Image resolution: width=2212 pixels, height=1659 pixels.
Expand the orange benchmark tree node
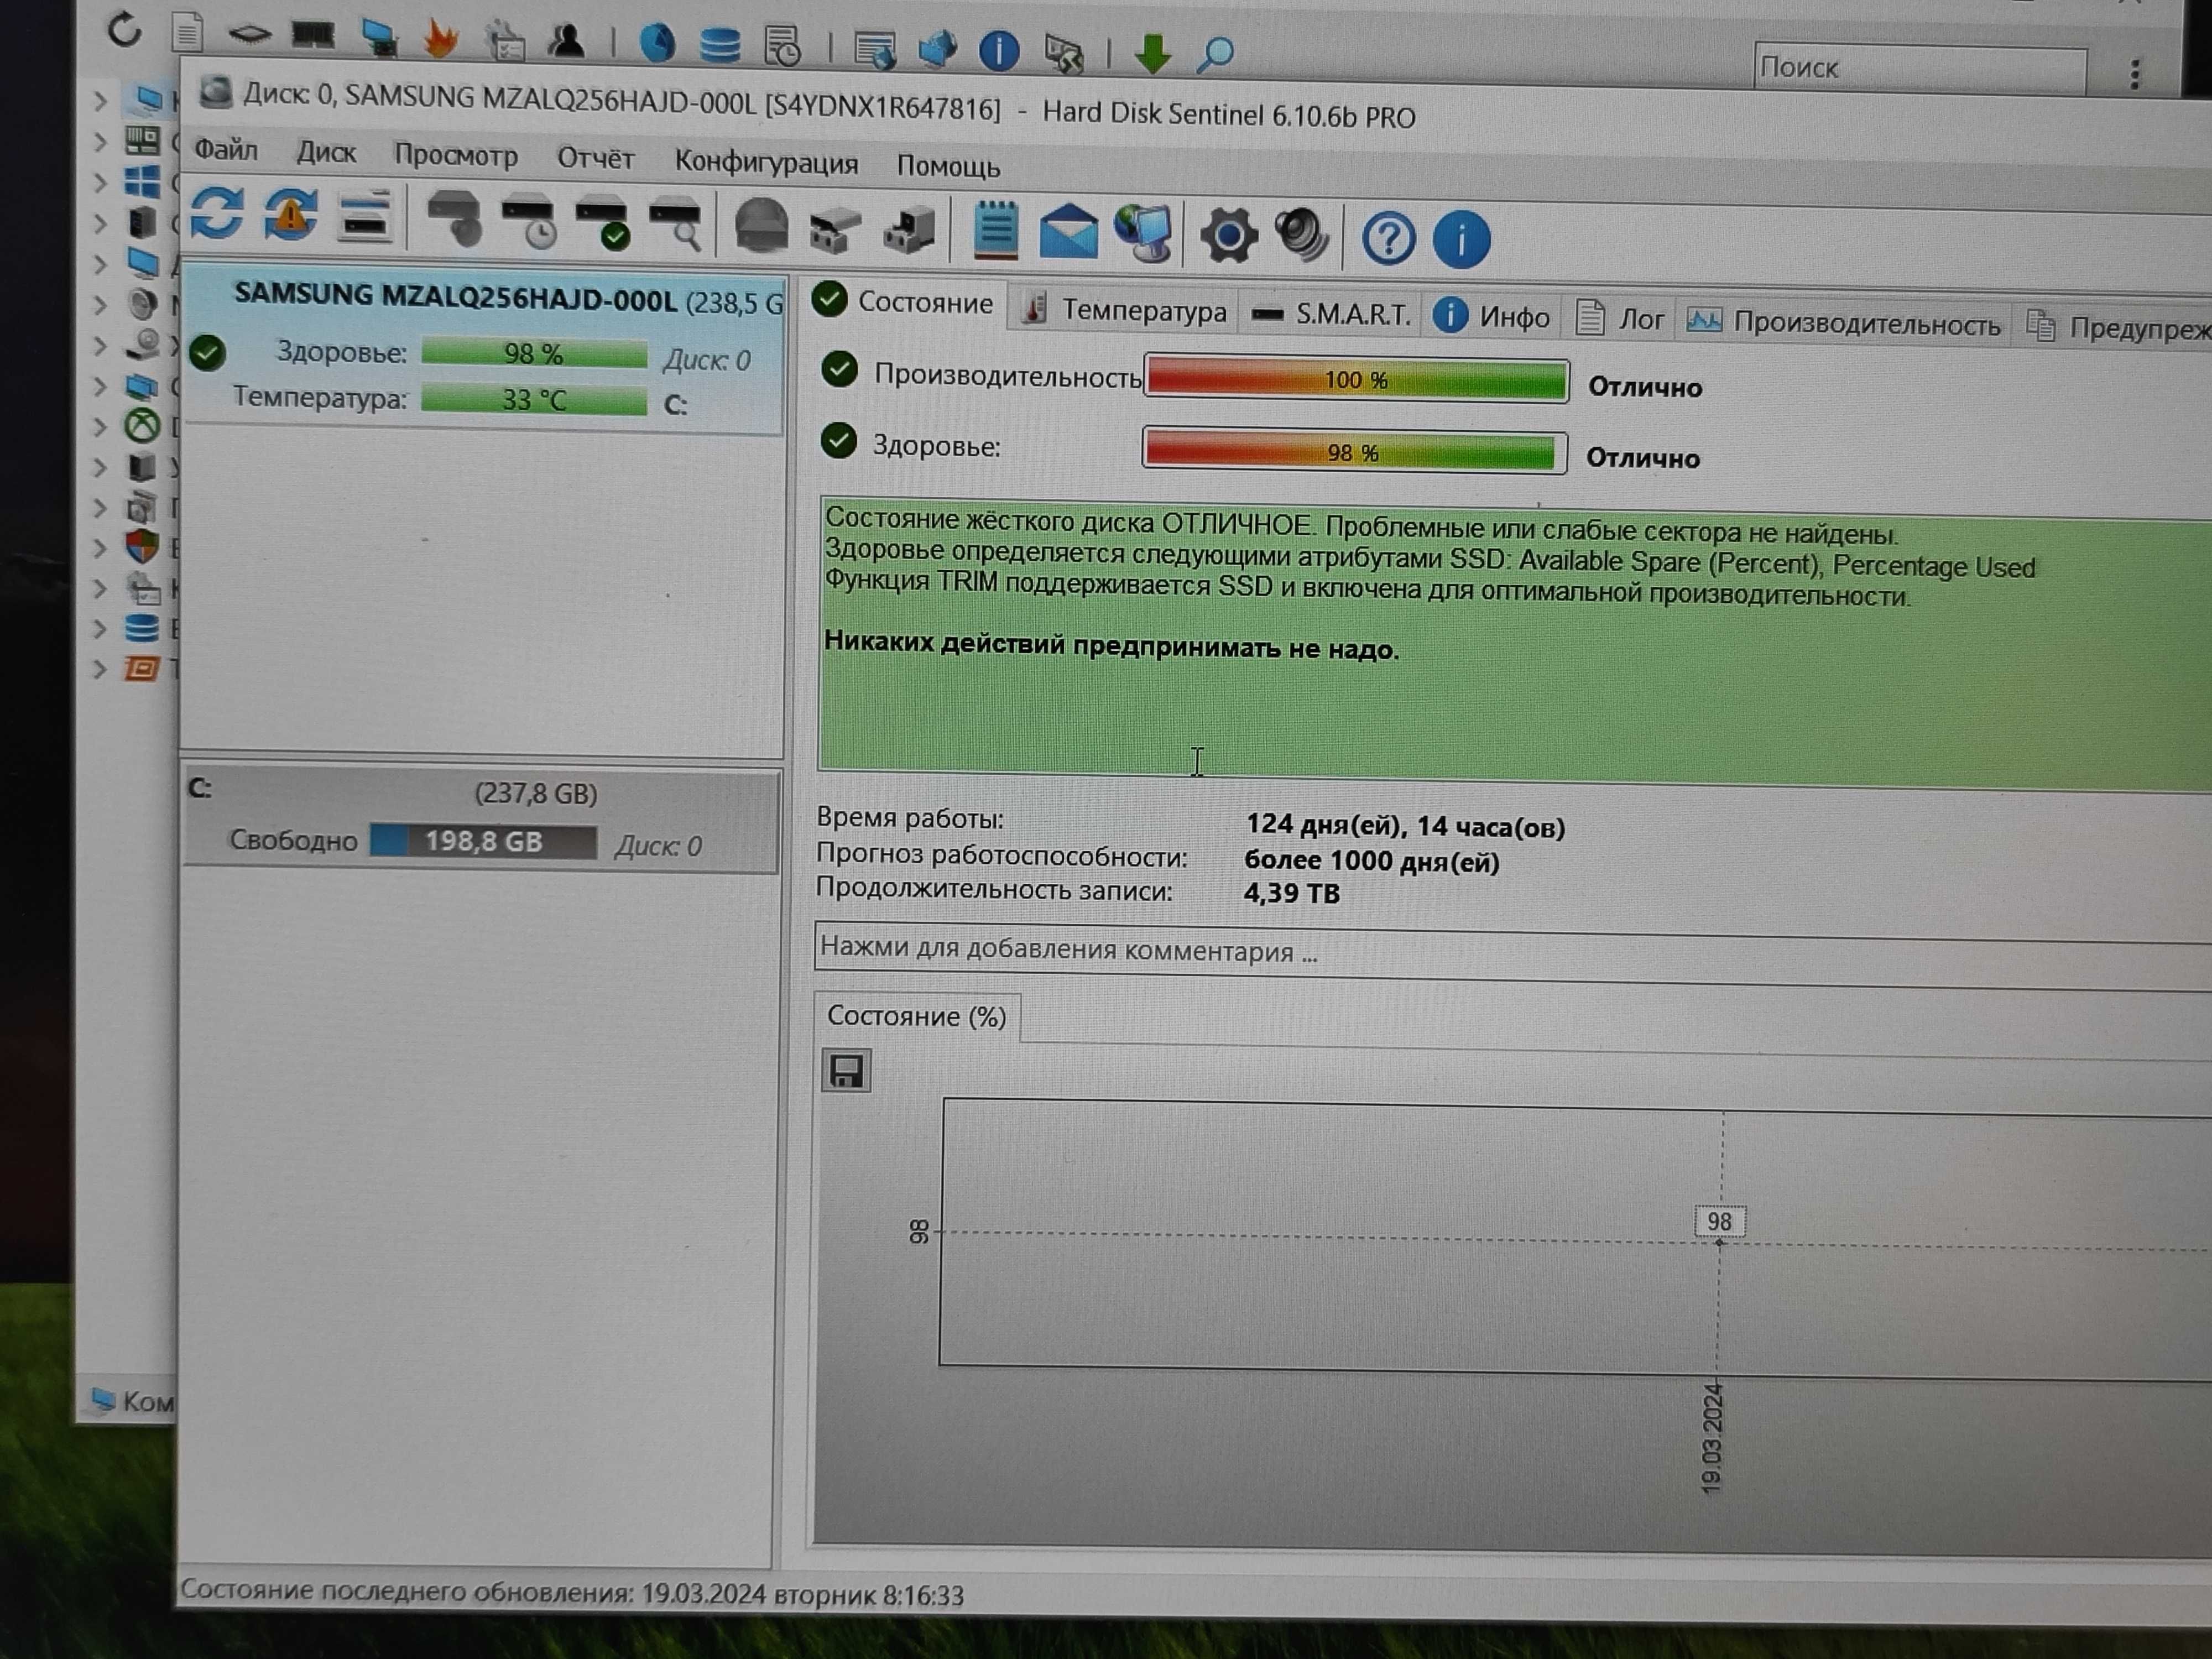click(x=100, y=669)
